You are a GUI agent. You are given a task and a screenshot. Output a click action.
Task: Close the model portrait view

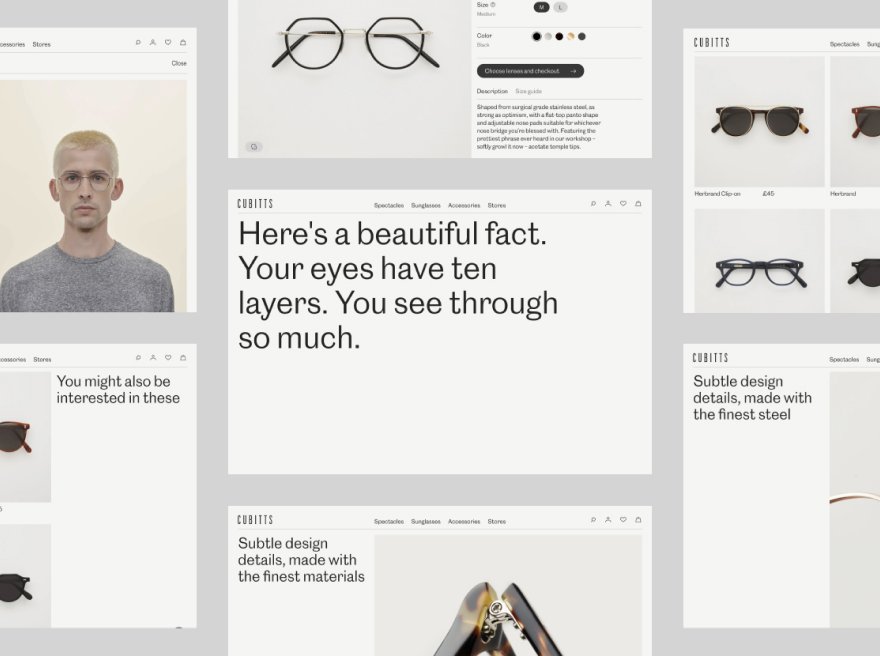179,63
